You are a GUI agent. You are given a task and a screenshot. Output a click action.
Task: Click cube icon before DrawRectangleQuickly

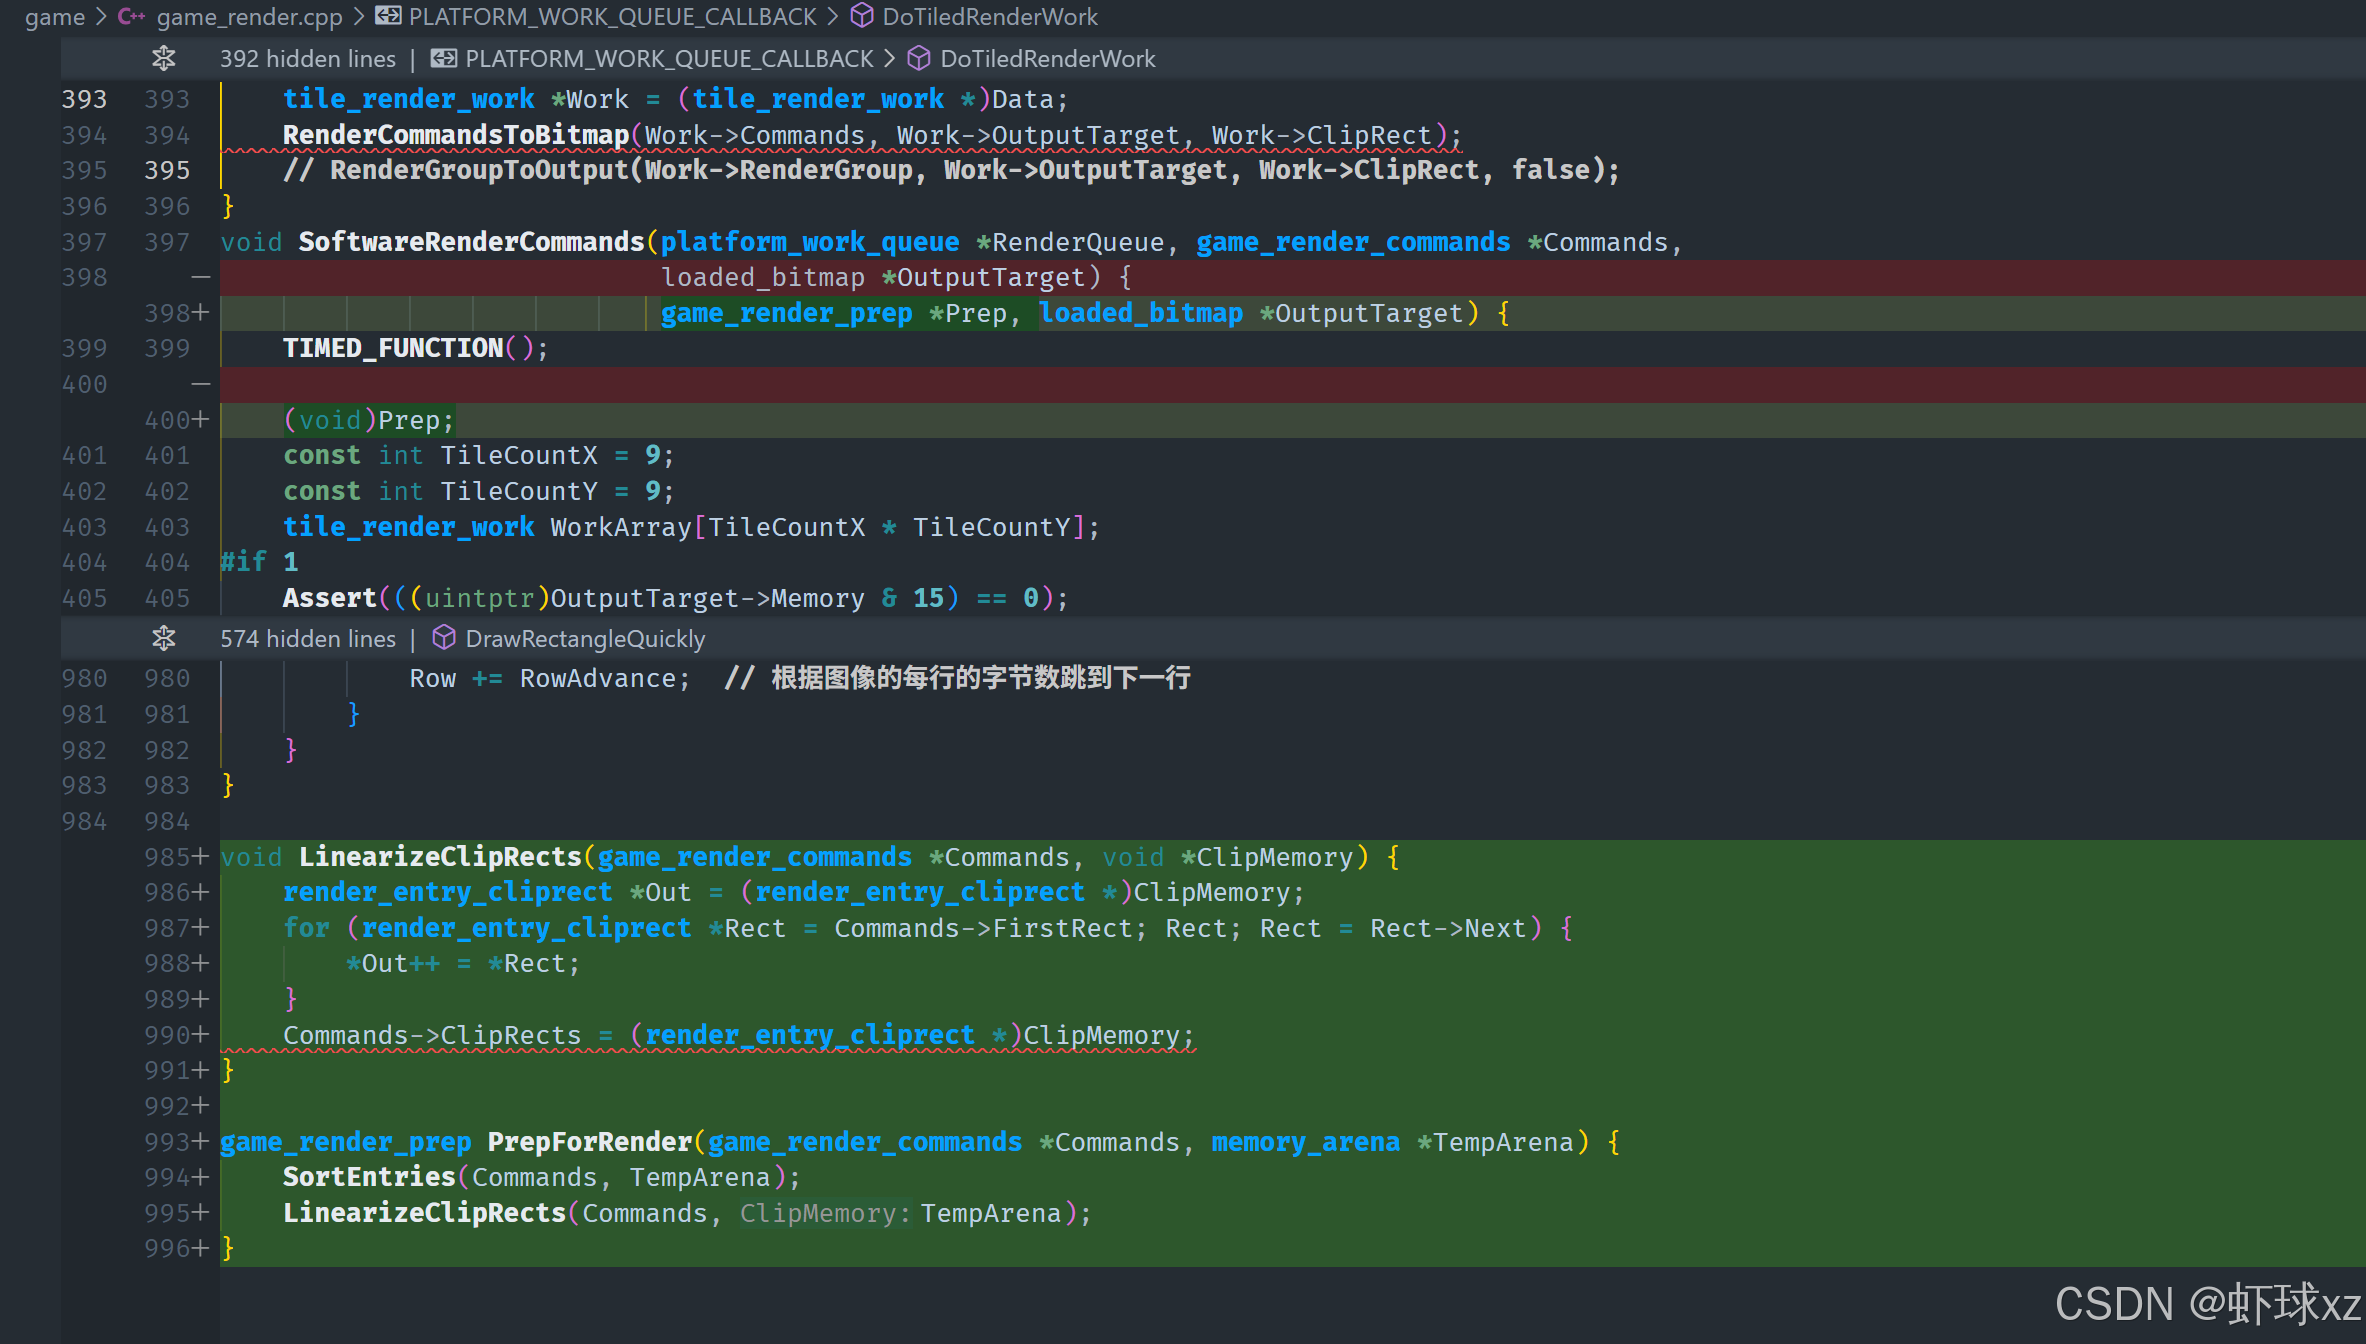(x=444, y=639)
